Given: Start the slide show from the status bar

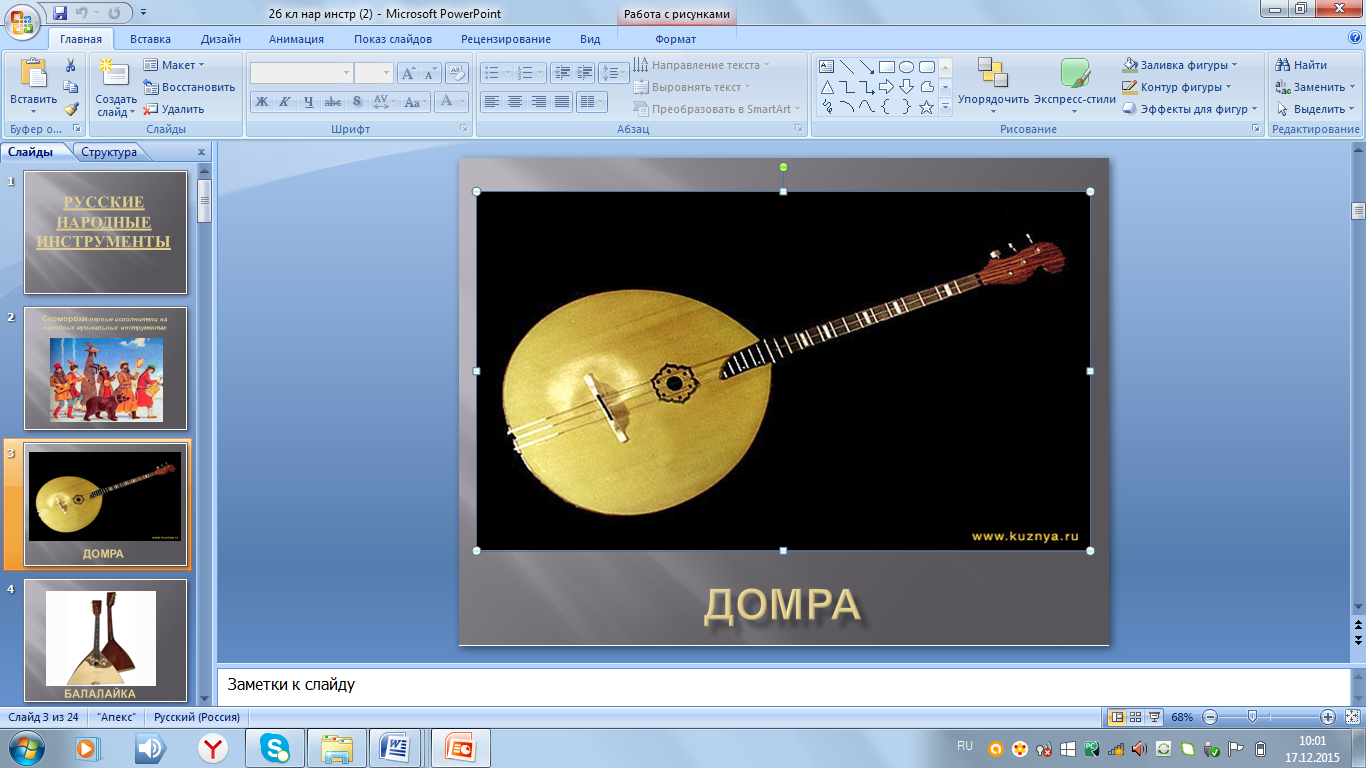Looking at the screenshot, I should pyautogui.click(x=1154, y=717).
